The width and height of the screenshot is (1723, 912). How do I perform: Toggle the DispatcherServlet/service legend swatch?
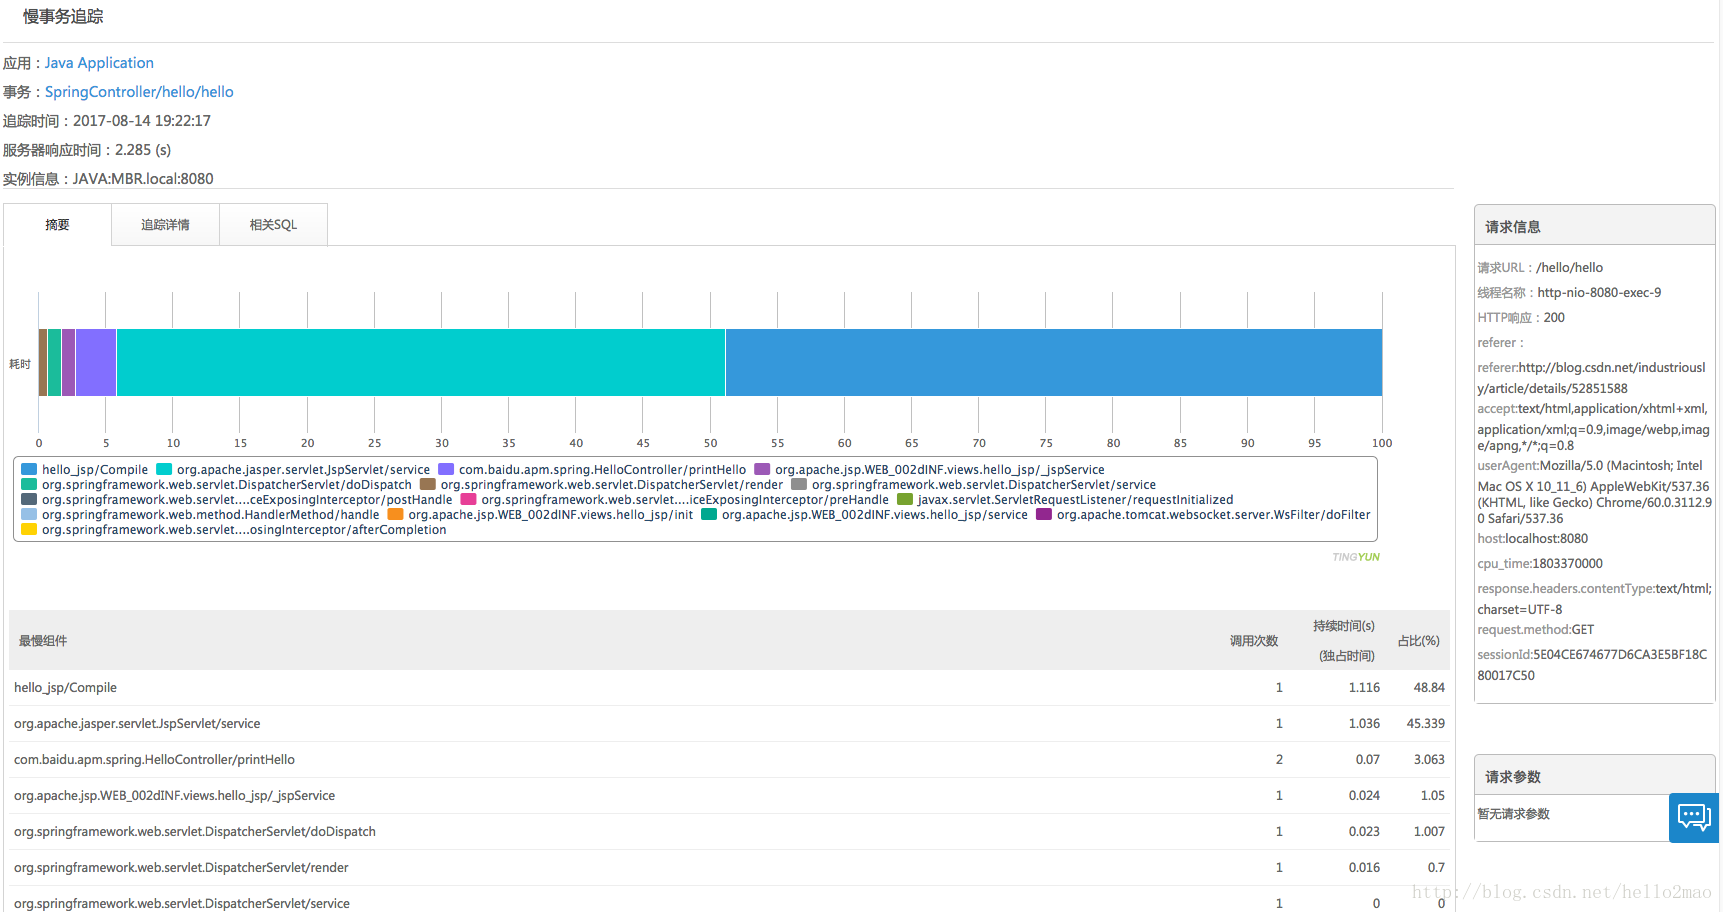point(799,484)
